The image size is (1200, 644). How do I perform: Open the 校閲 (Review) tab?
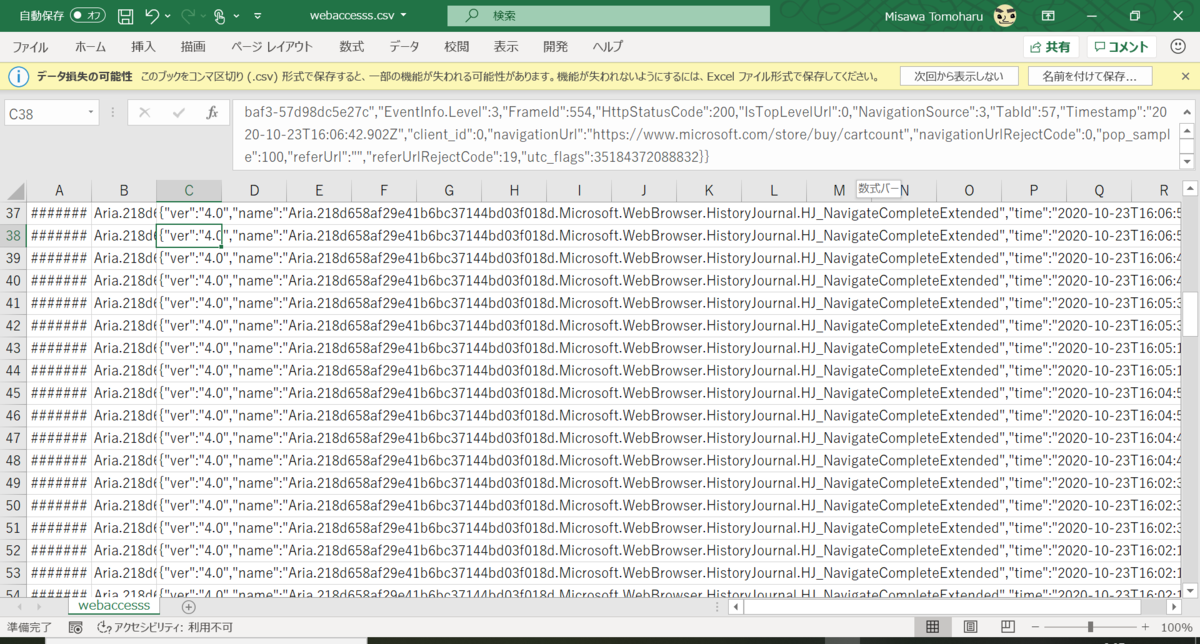click(x=457, y=47)
